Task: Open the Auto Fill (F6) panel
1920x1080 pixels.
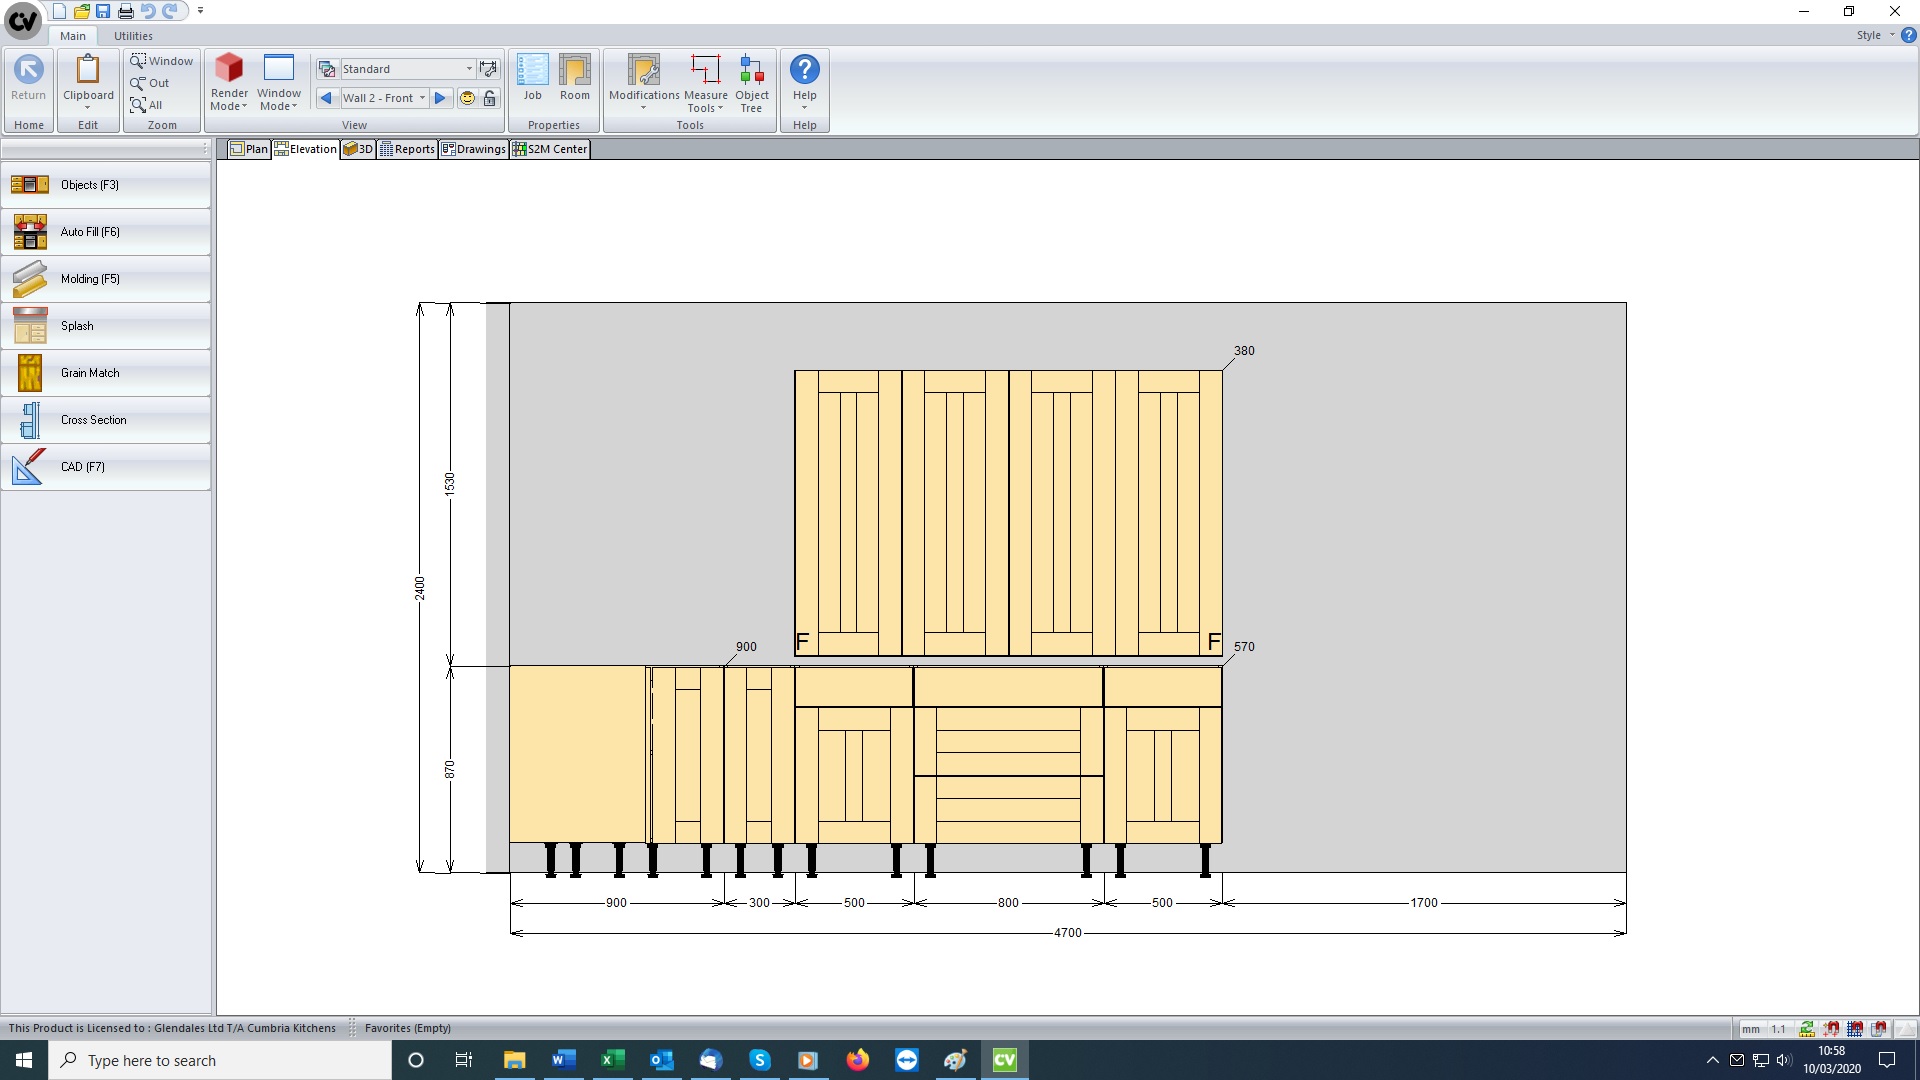Action: (106, 232)
